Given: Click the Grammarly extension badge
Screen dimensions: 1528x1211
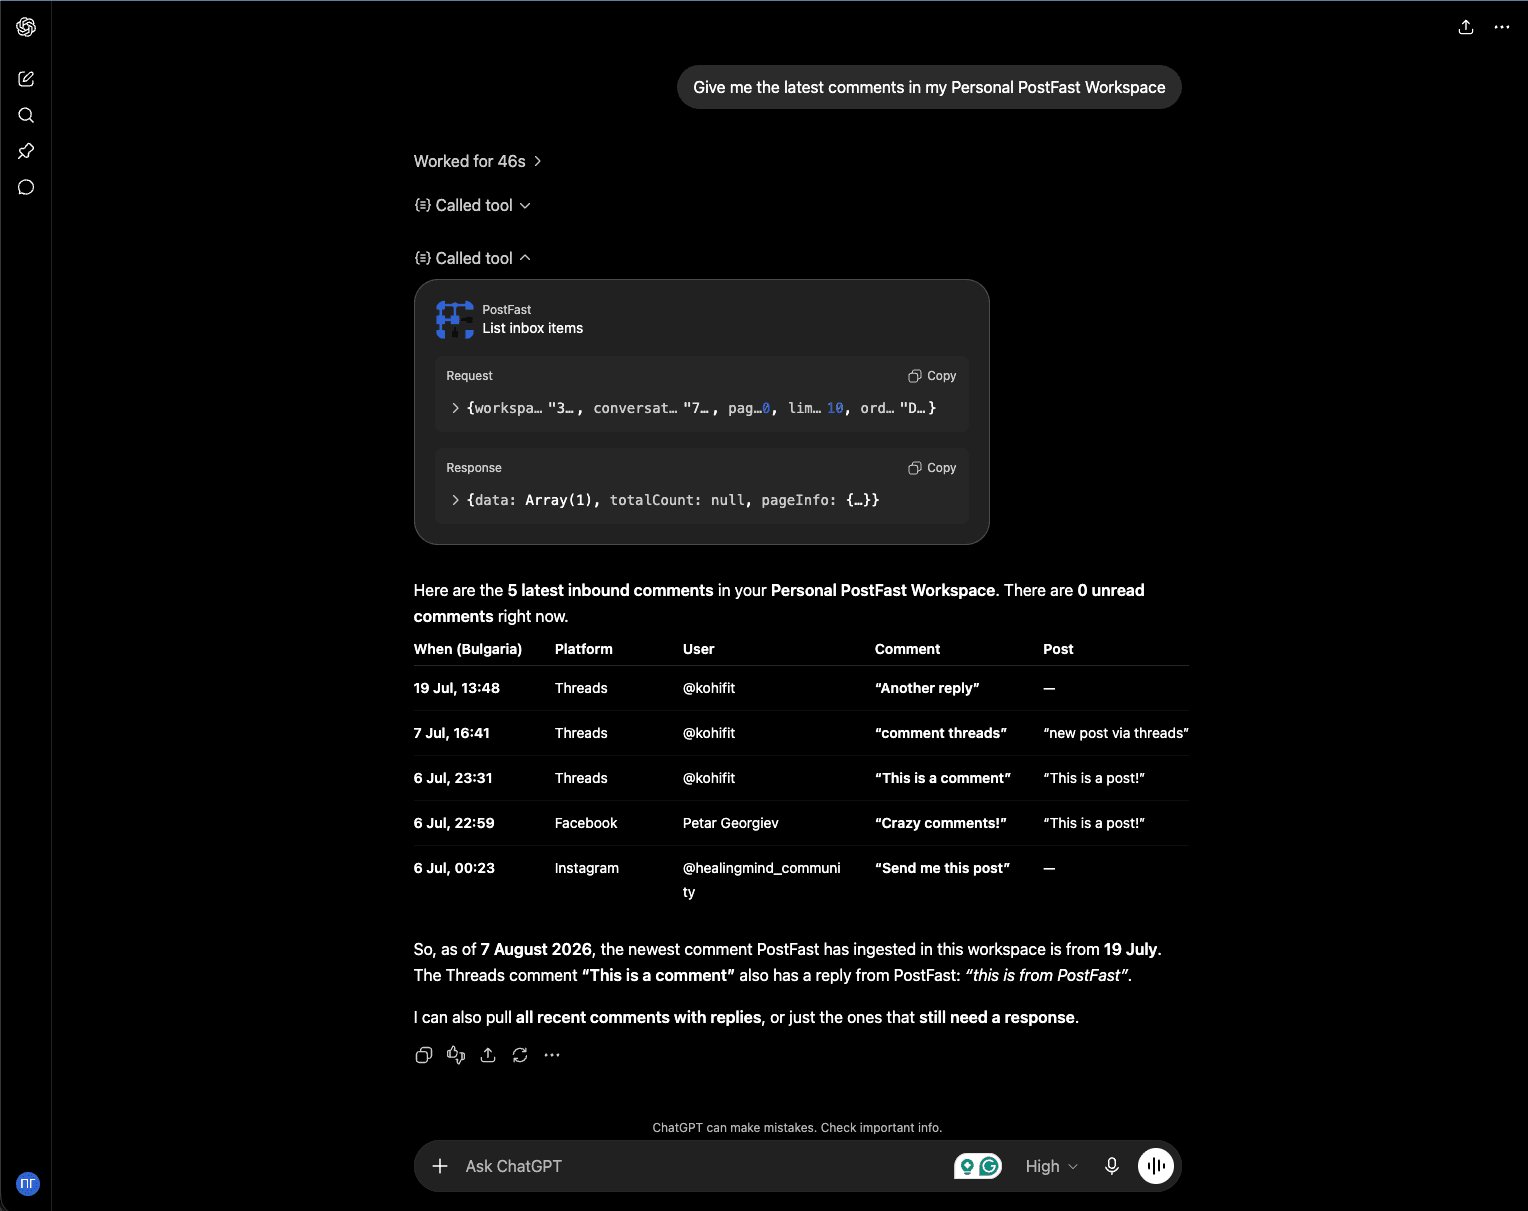Looking at the screenshot, I should click(x=978, y=1166).
